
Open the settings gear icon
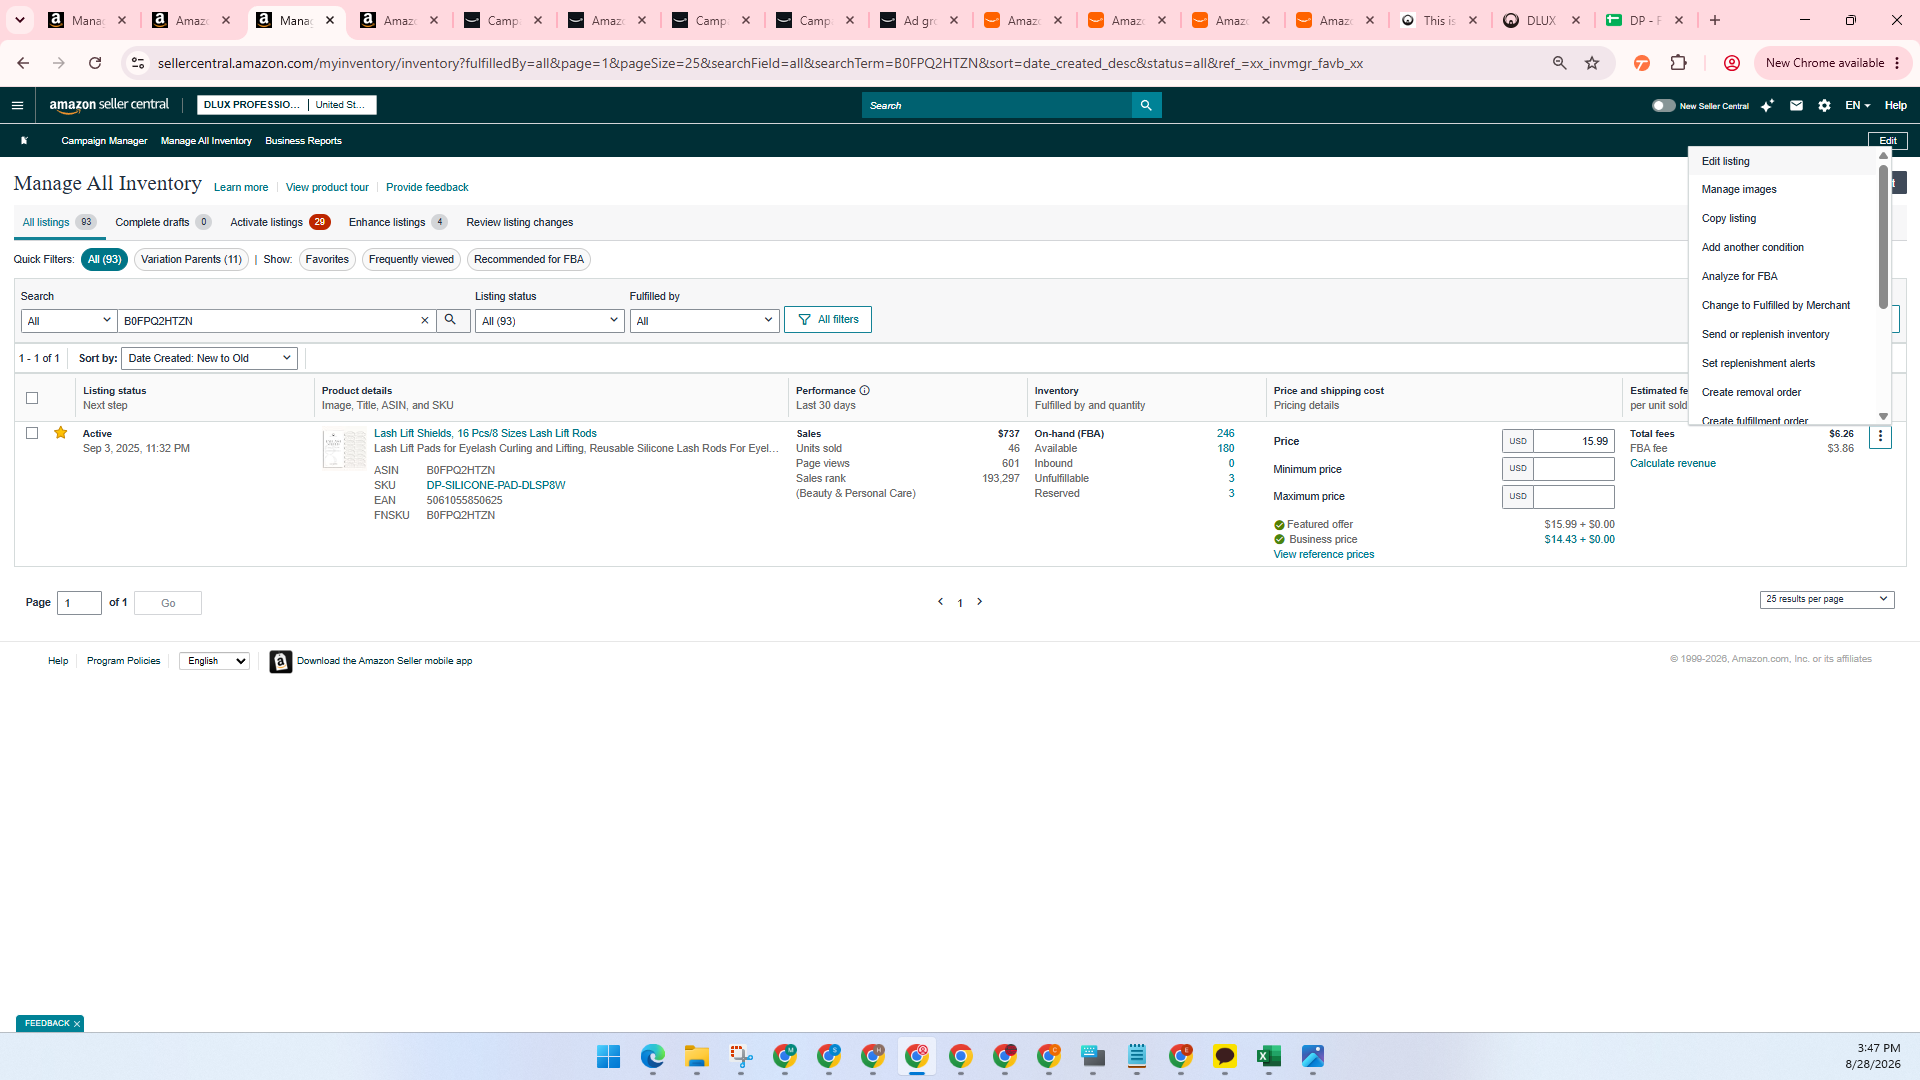pyautogui.click(x=1824, y=105)
